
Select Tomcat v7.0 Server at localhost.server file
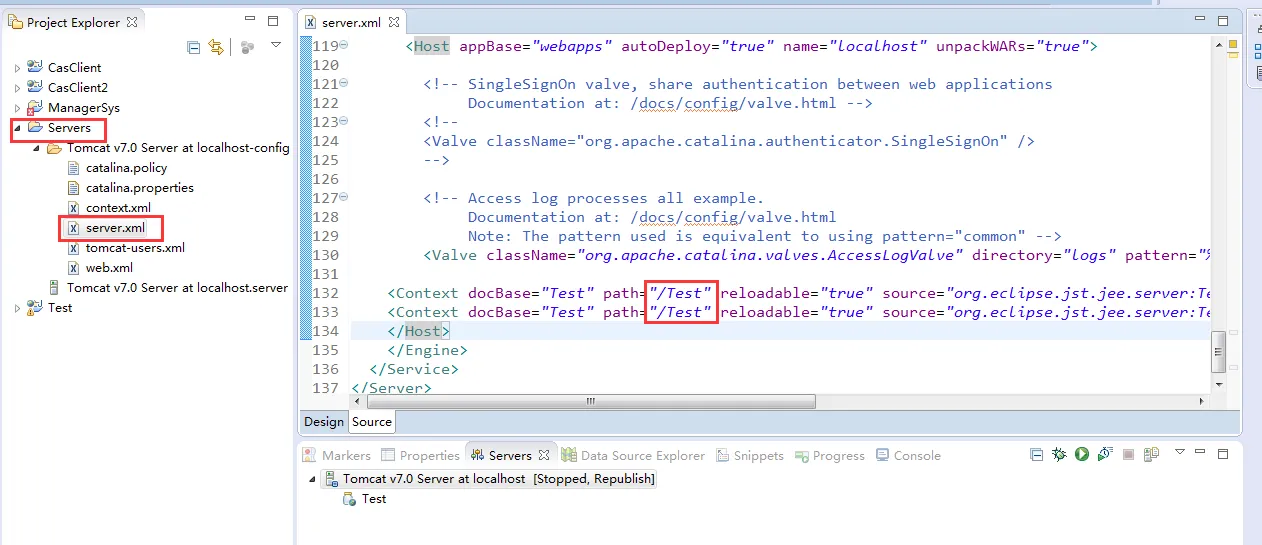(177, 288)
